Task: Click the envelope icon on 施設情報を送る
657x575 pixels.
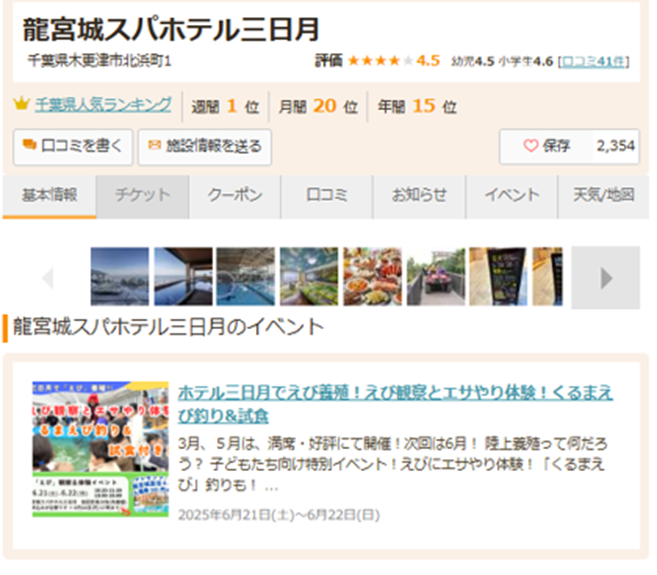Action: pos(154,146)
